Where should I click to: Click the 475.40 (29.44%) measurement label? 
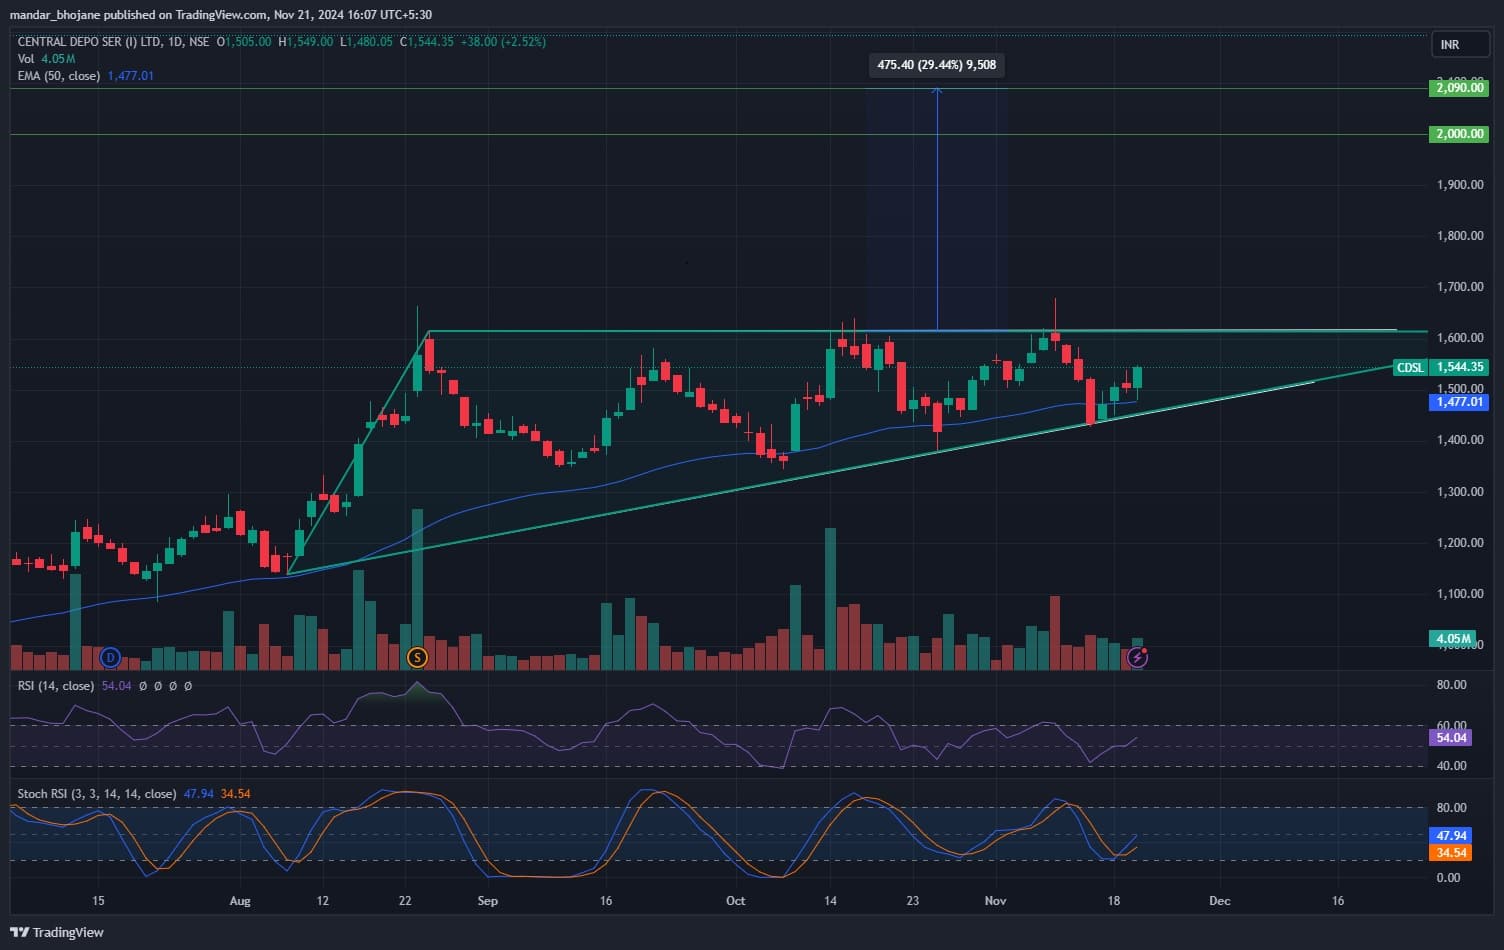pos(936,65)
